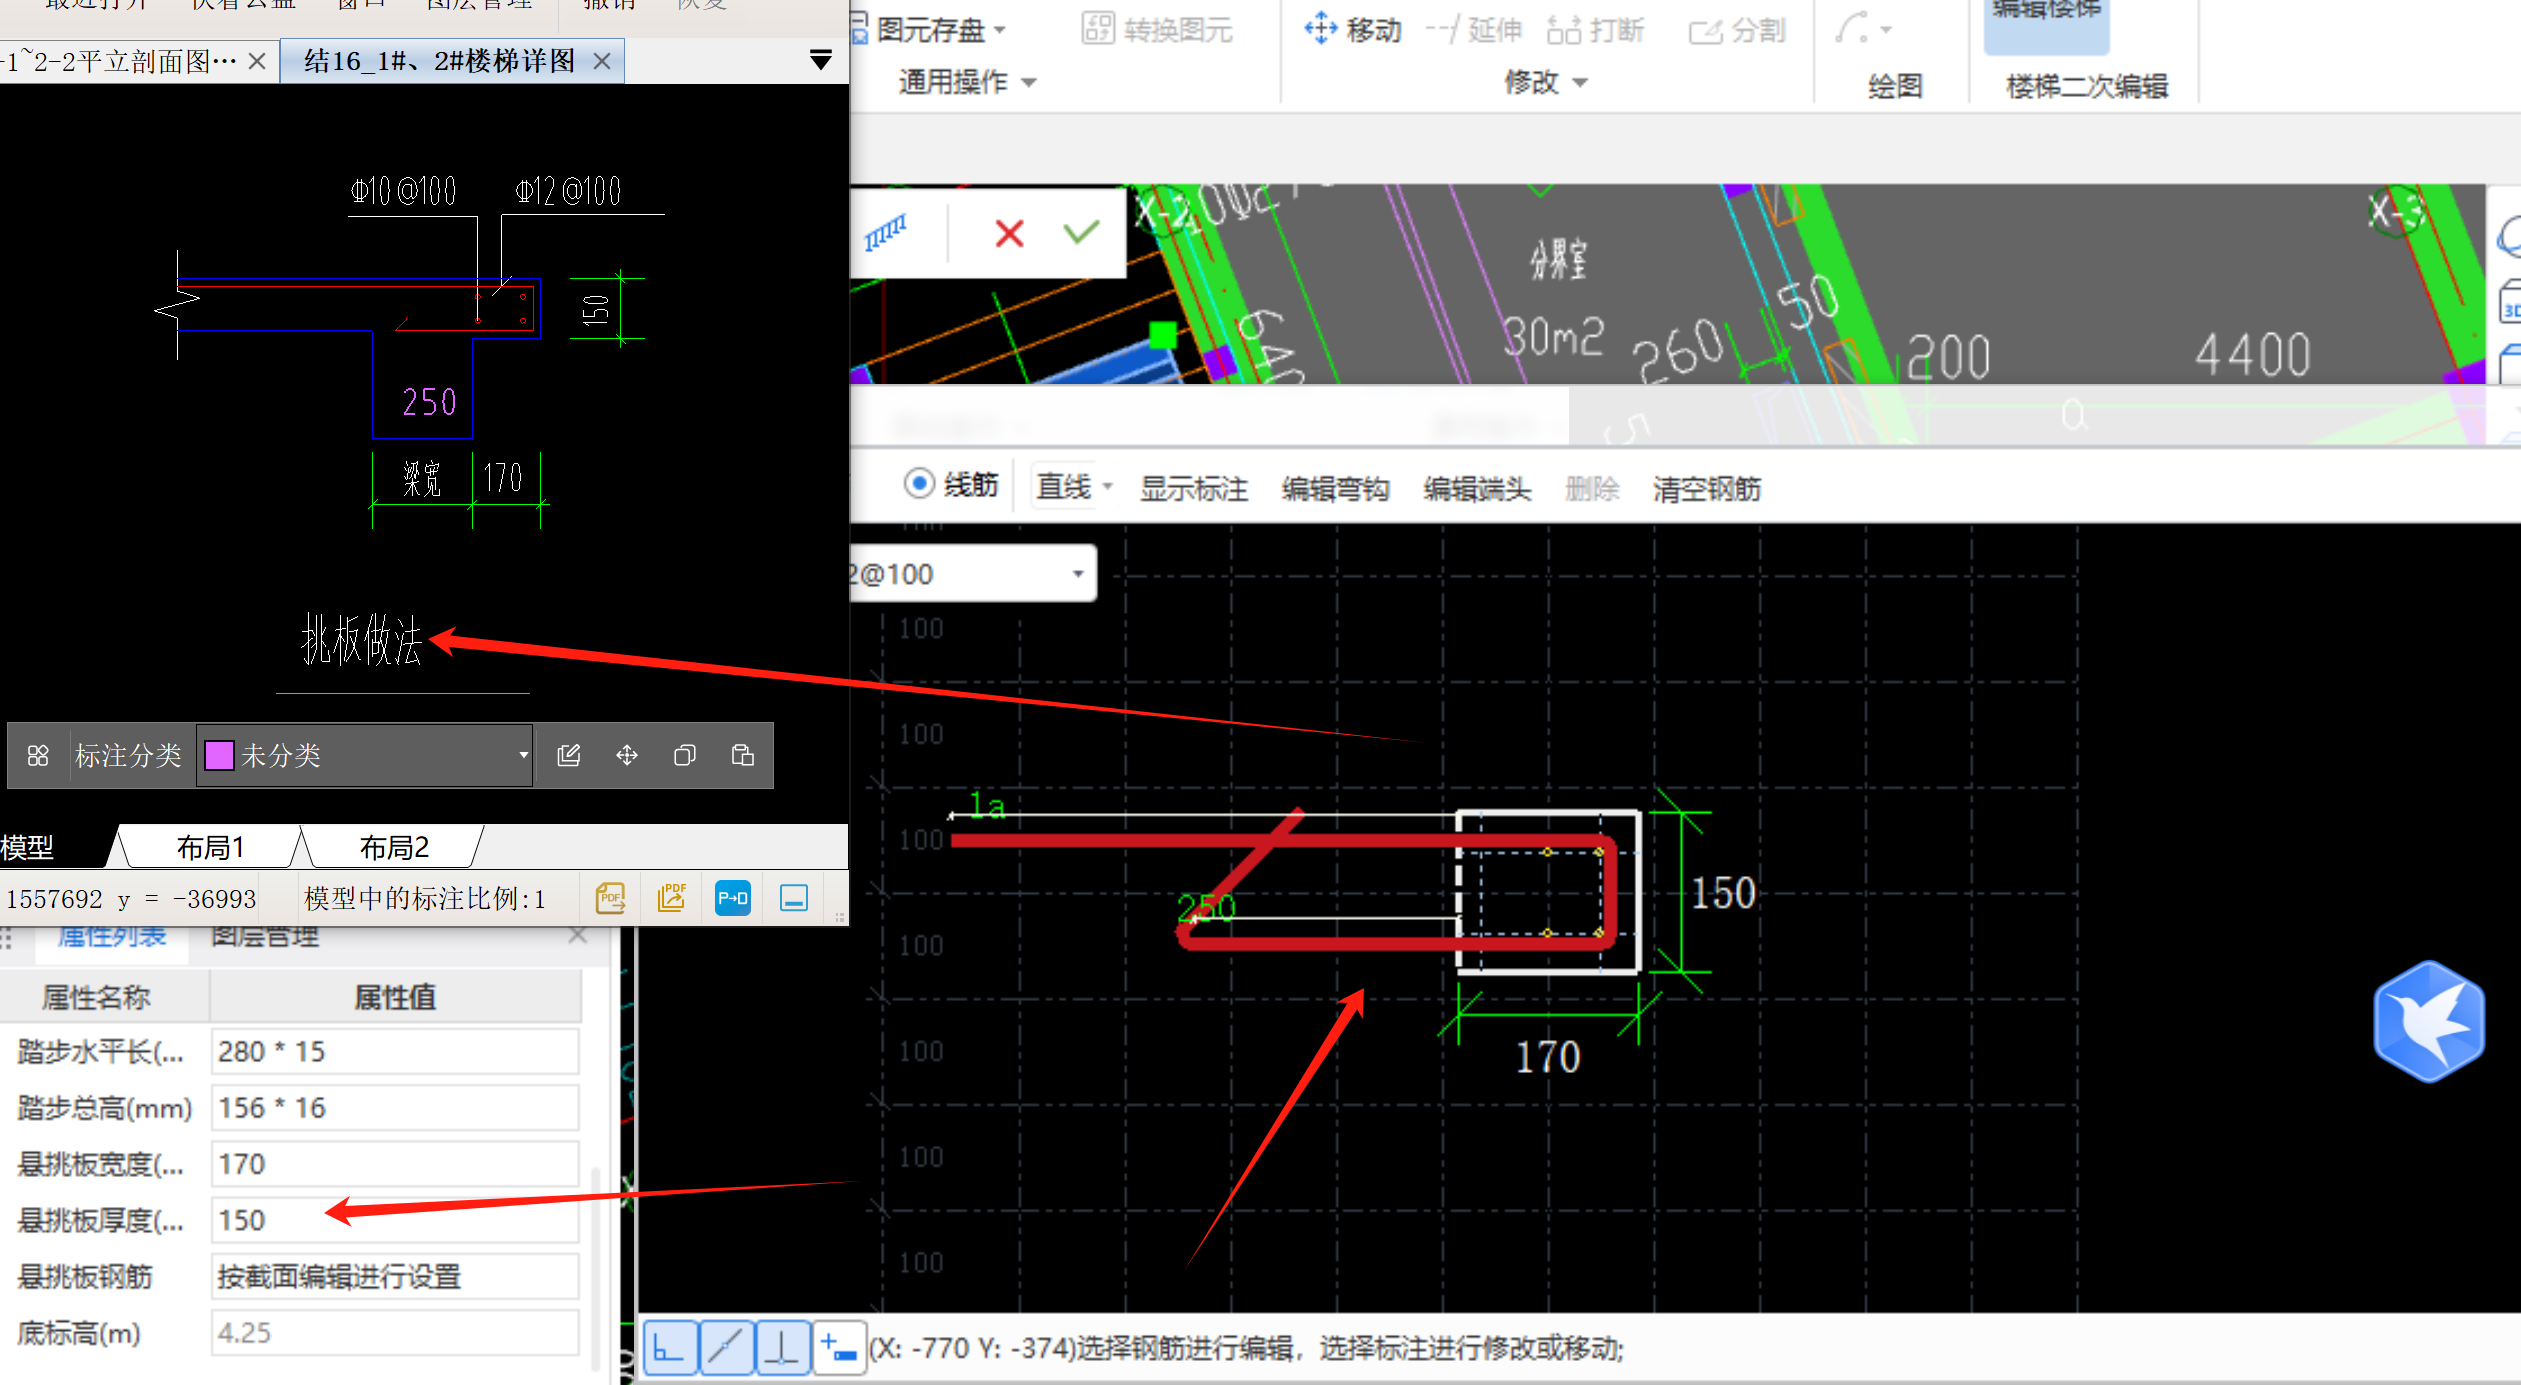Click the PDF export icon
This screenshot has height=1385, width=2521.
click(x=672, y=898)
